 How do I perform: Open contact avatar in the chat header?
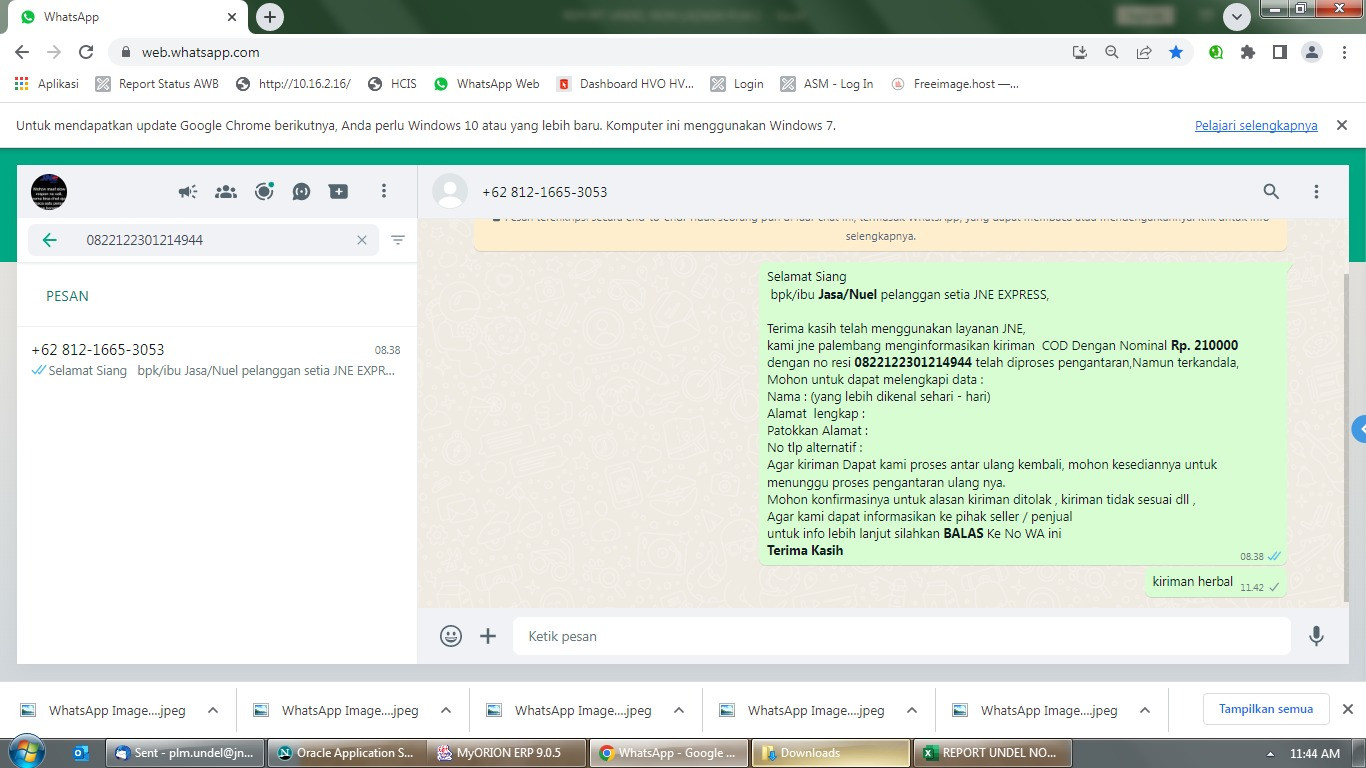(450, 191)
